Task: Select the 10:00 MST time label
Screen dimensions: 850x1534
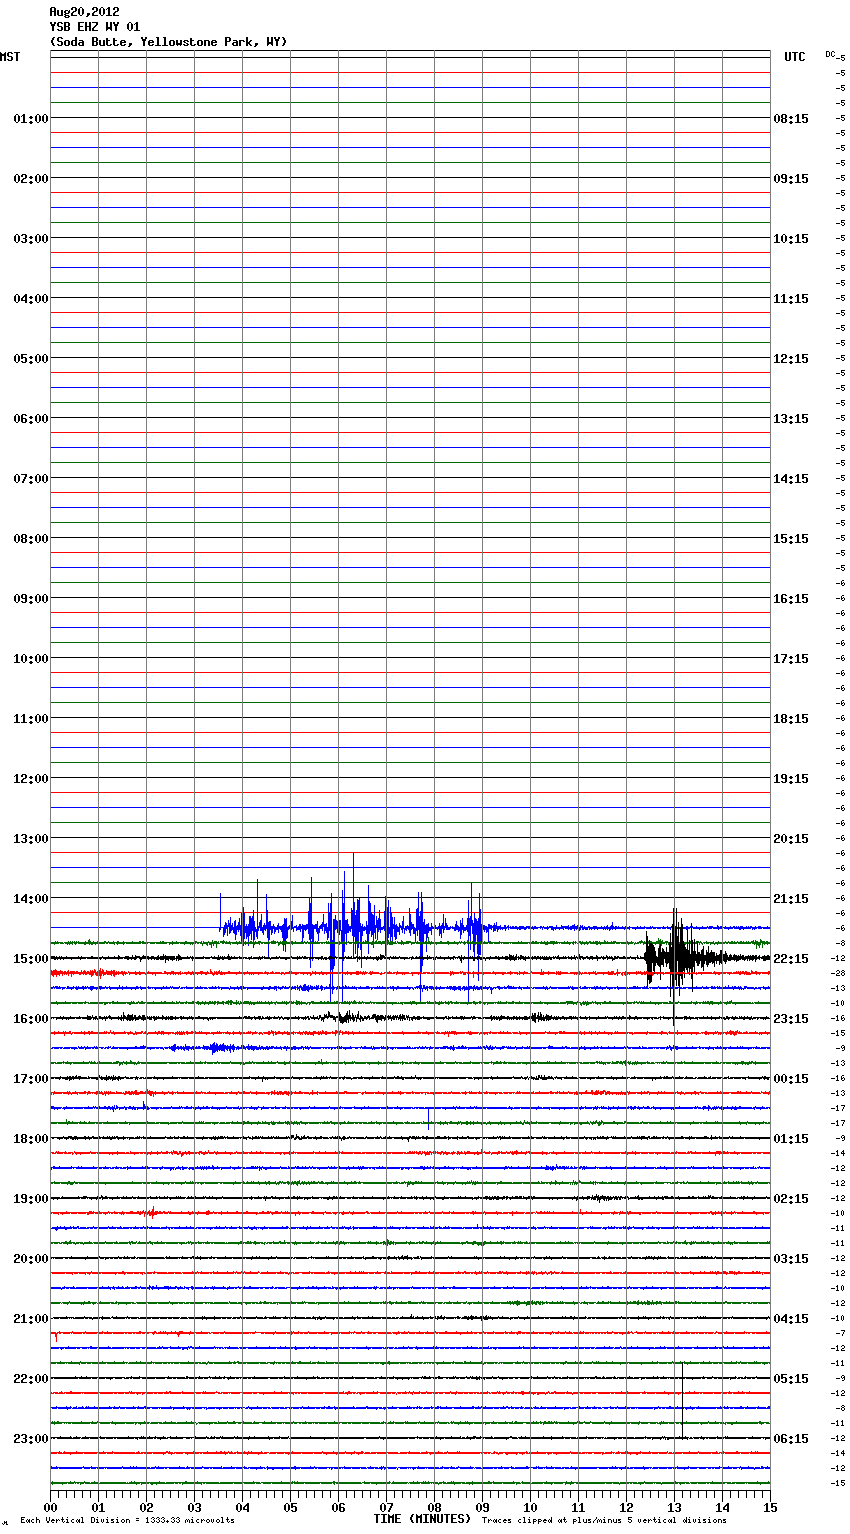Action: (x=31, y=659)
